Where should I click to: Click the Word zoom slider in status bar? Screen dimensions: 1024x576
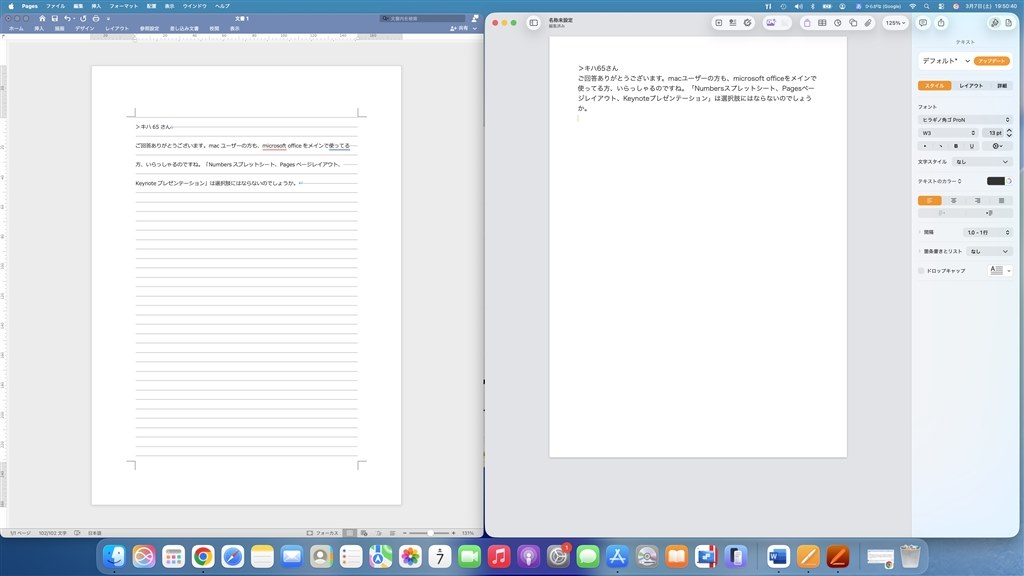[x=429, y=533]
